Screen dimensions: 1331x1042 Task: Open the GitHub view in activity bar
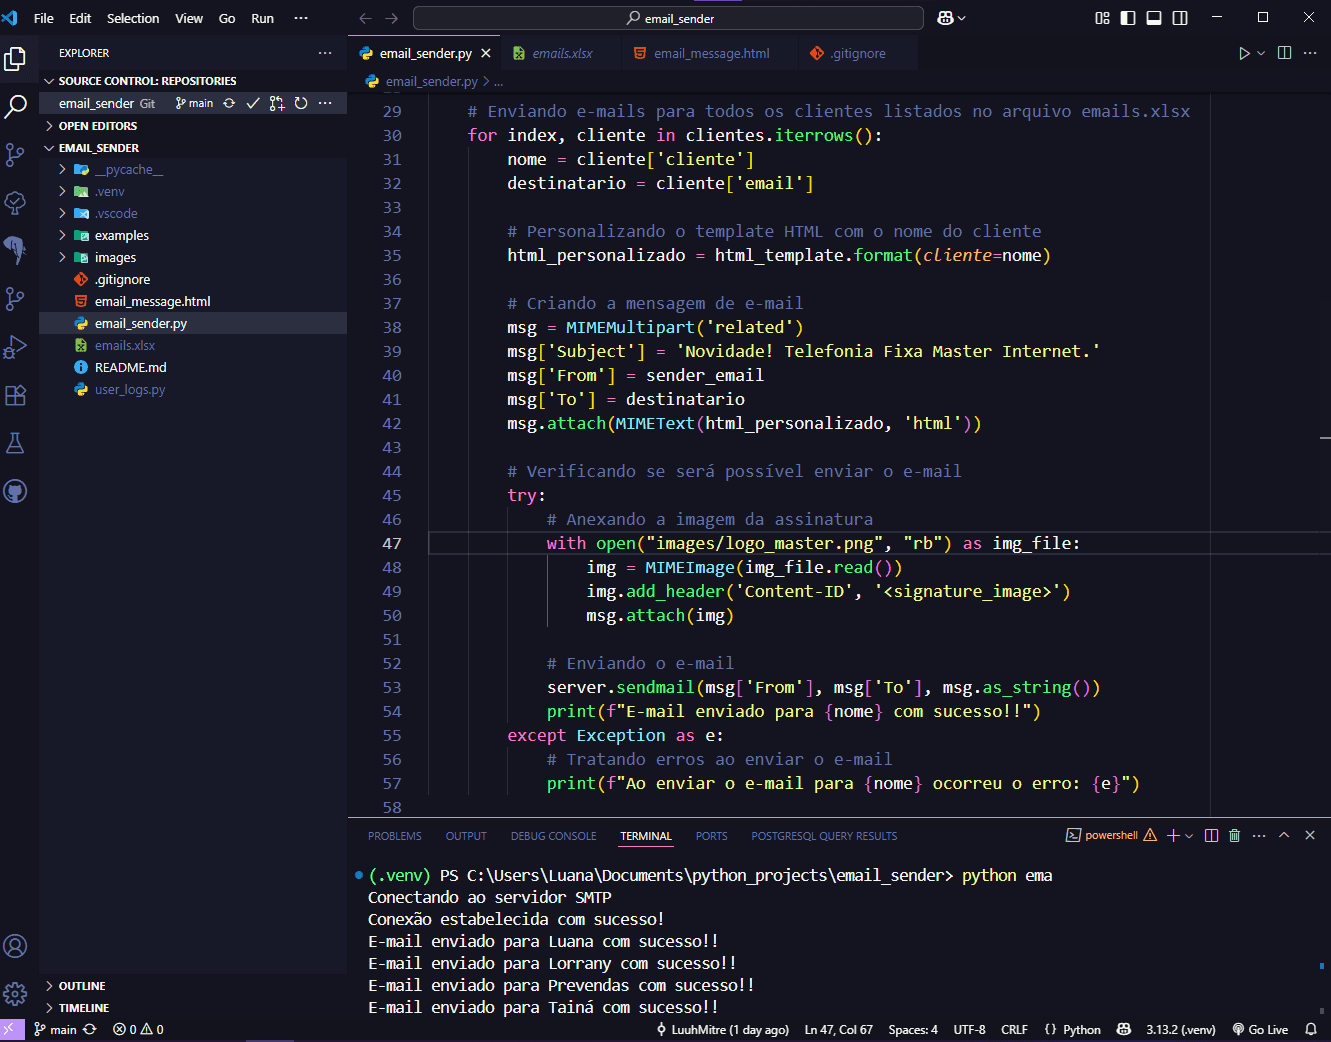pos(15,491)
